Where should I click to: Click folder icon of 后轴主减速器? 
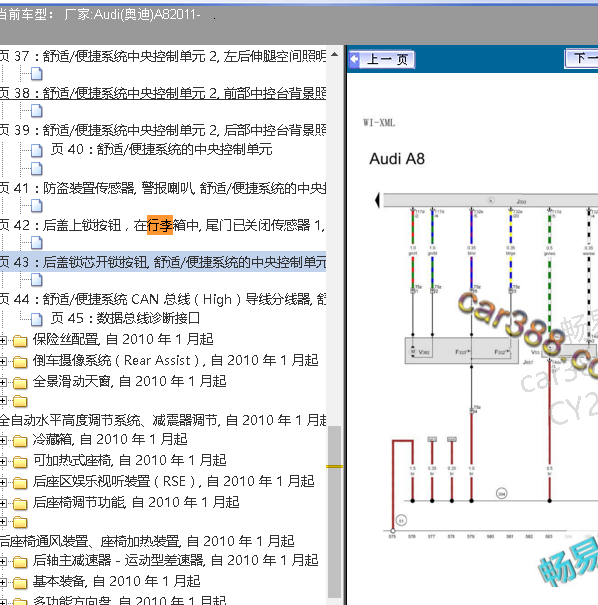pos(20,561)
